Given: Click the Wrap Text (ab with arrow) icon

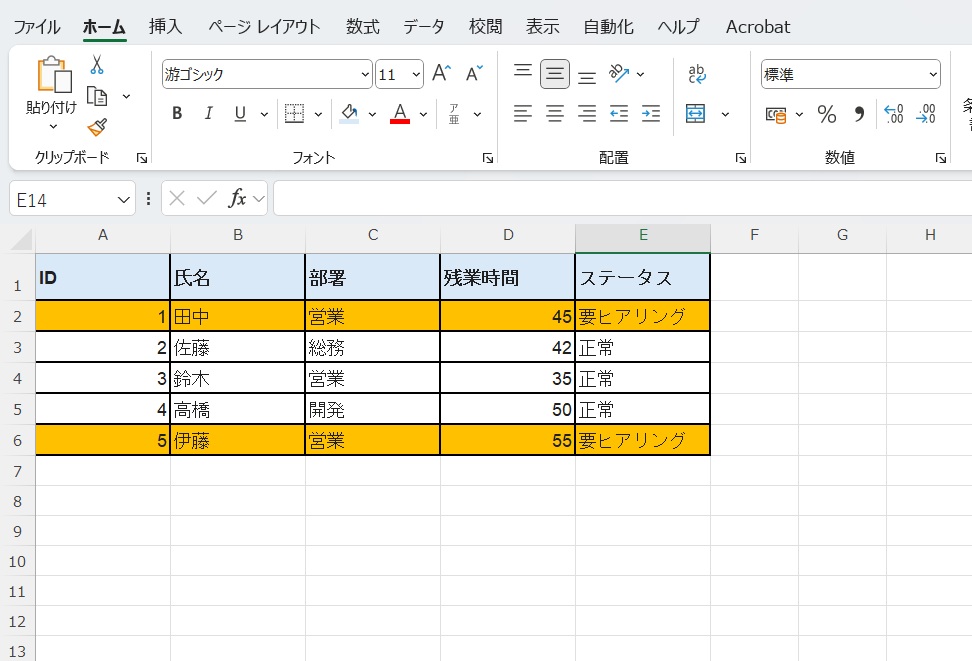Looking at the screenshot, I should pos(697,73).
